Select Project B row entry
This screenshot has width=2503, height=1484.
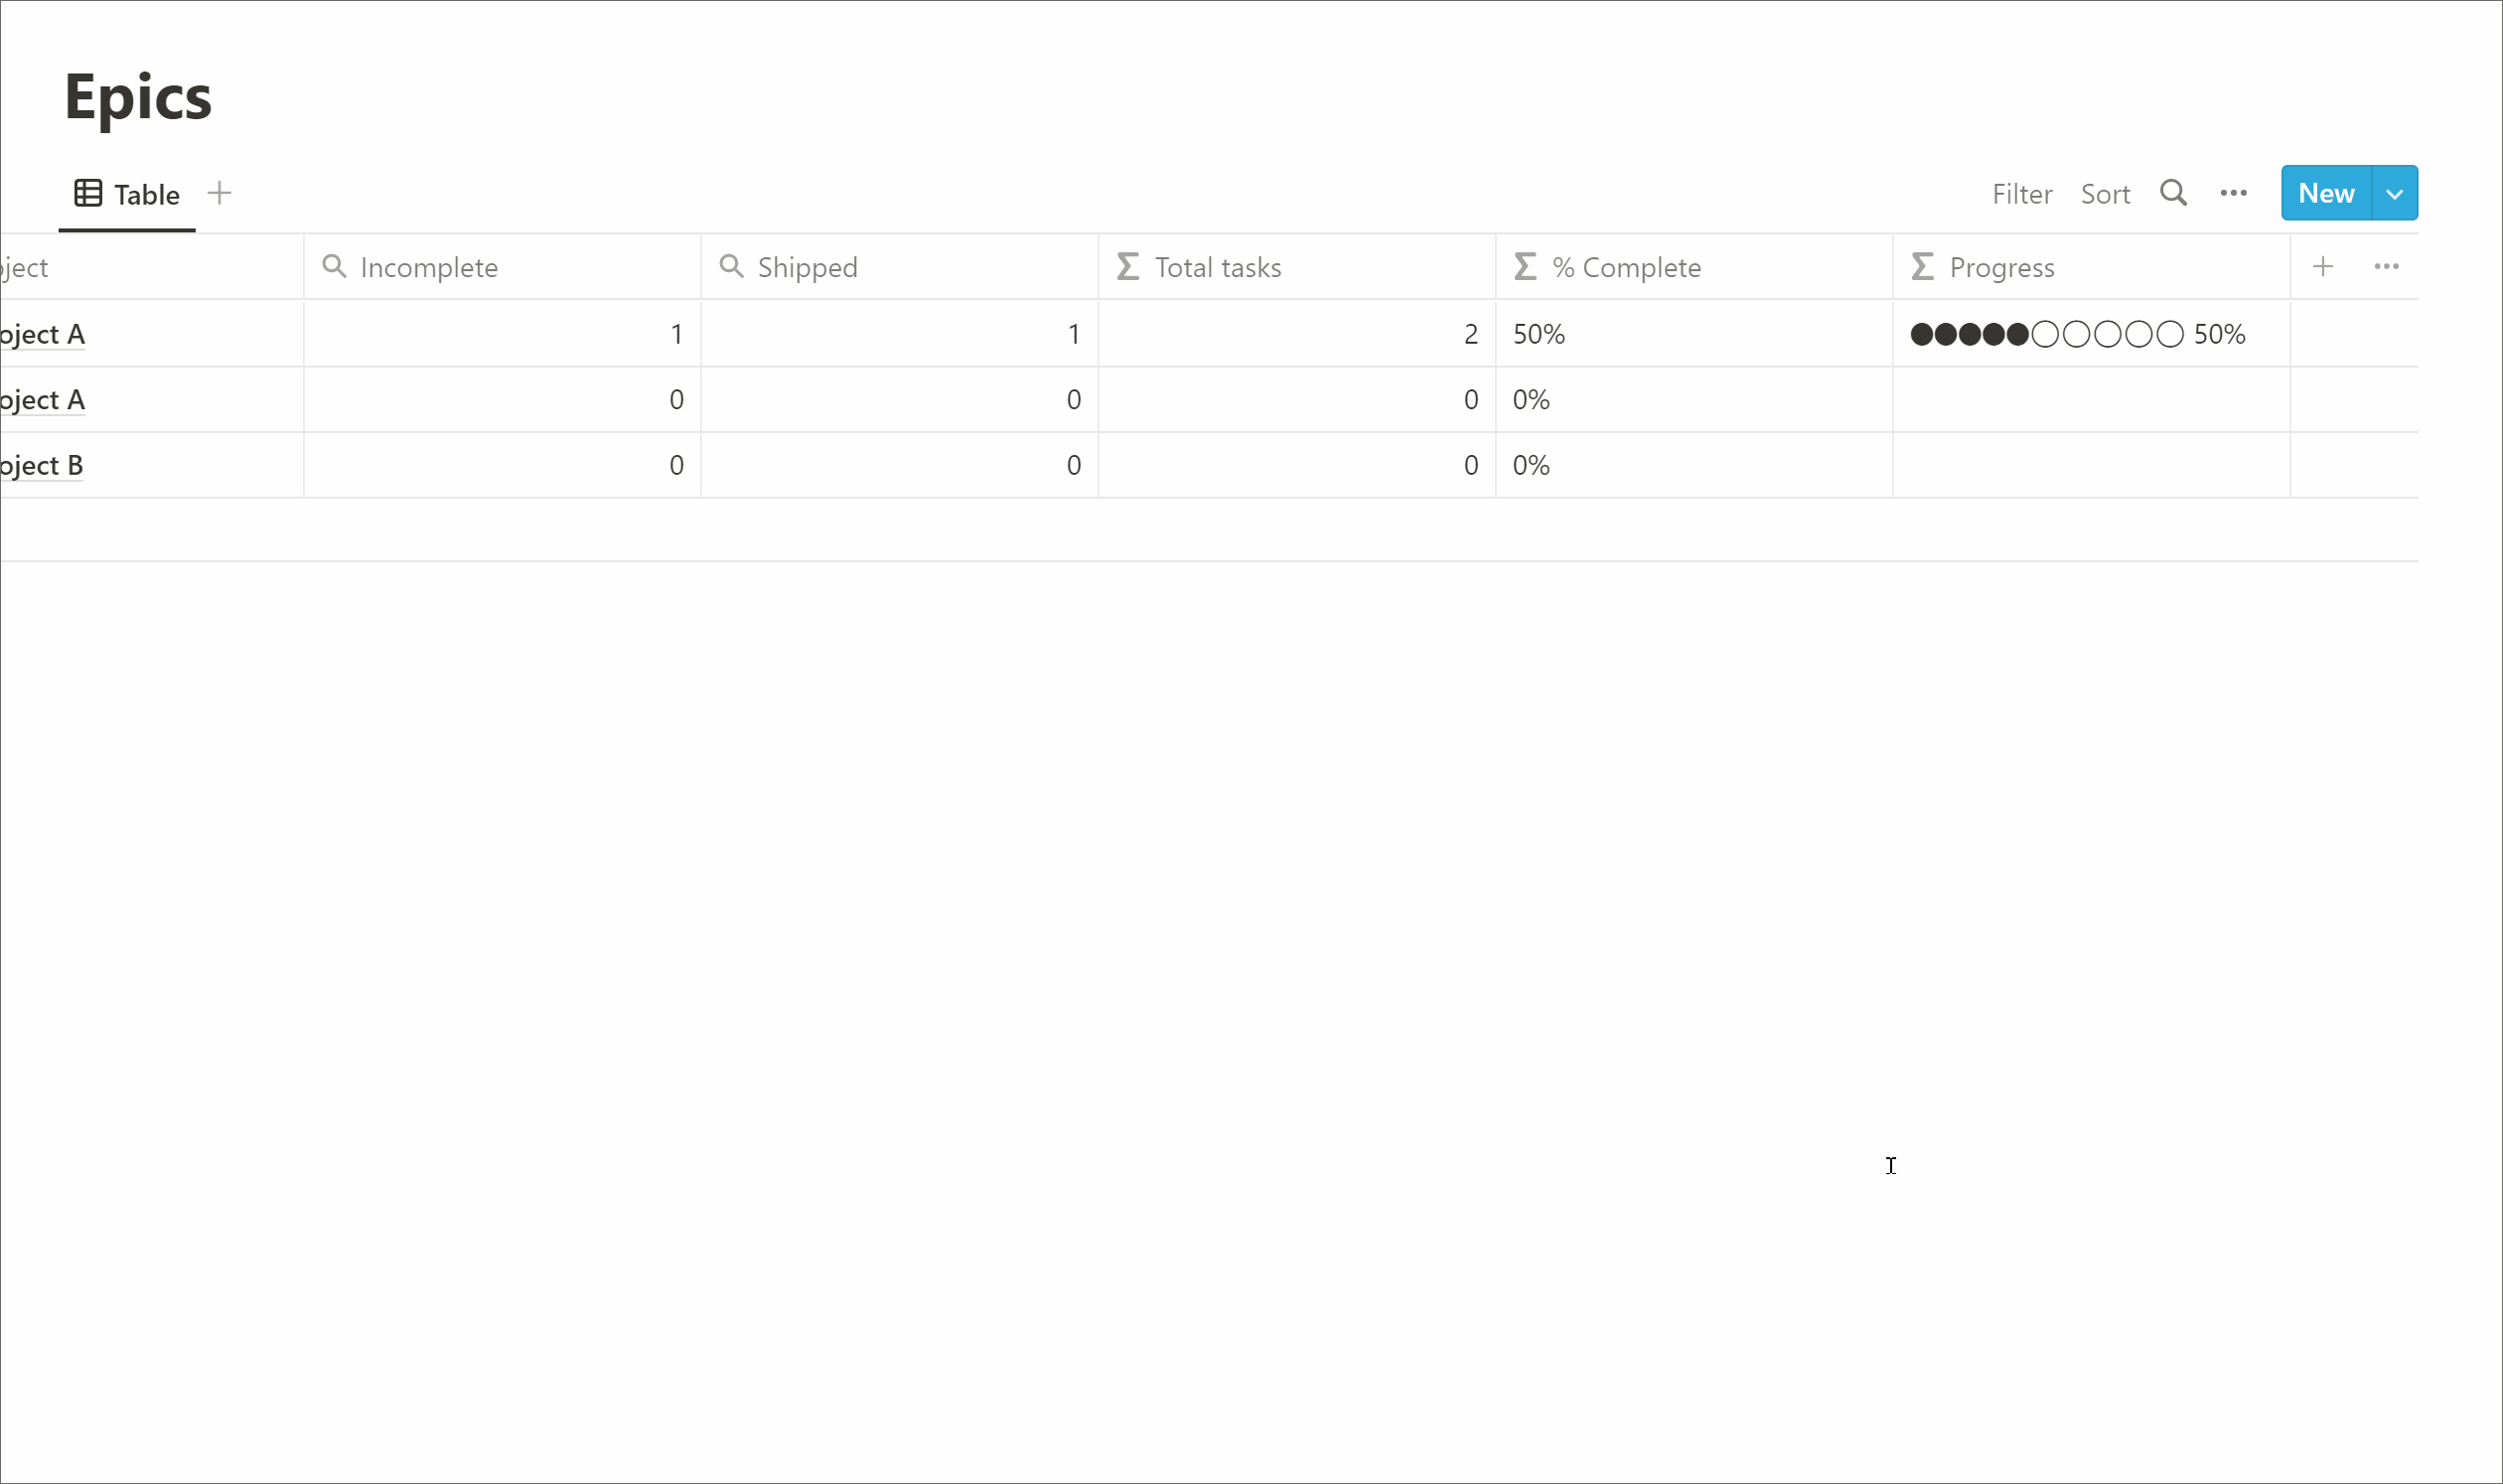39,465
